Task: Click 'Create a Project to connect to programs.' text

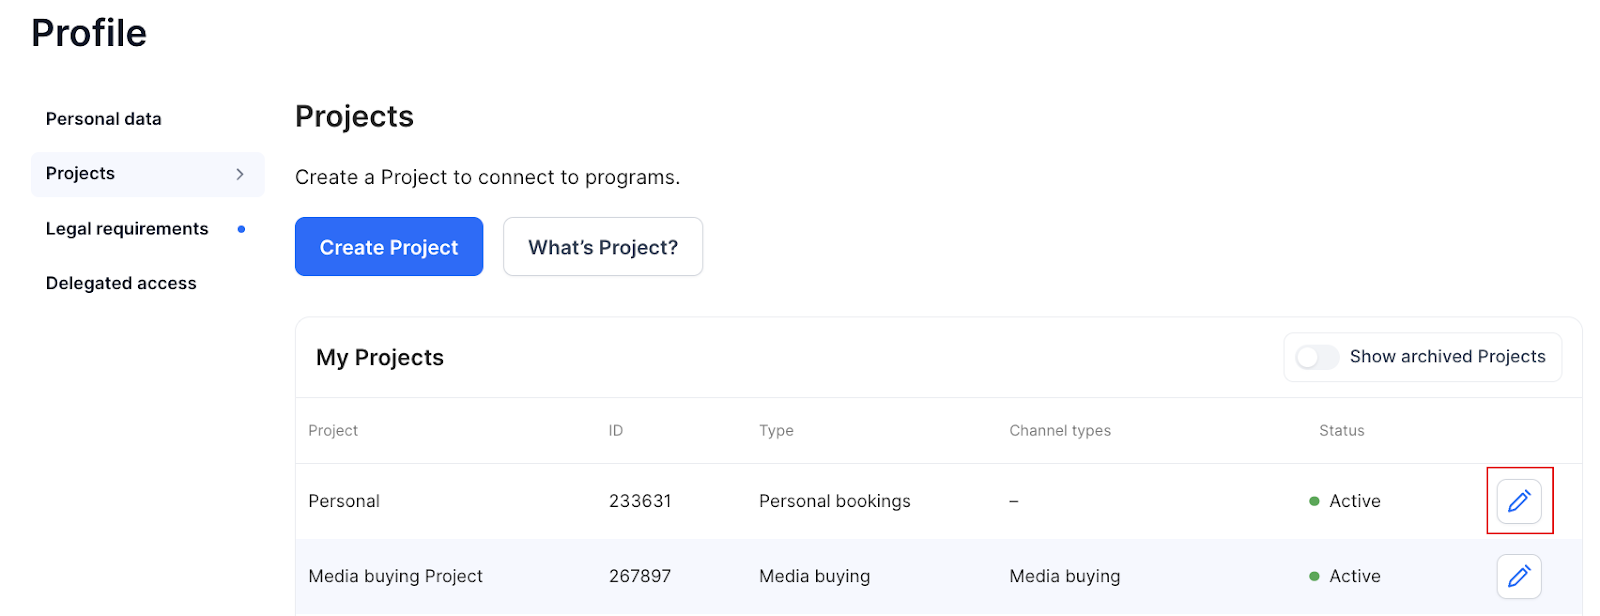Action: click(487, 177)
